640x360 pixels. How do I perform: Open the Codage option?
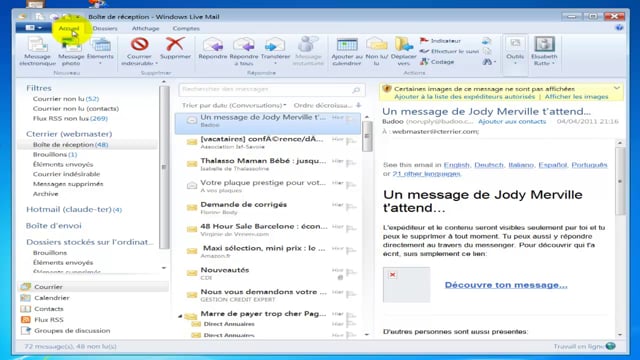[437, 62]
